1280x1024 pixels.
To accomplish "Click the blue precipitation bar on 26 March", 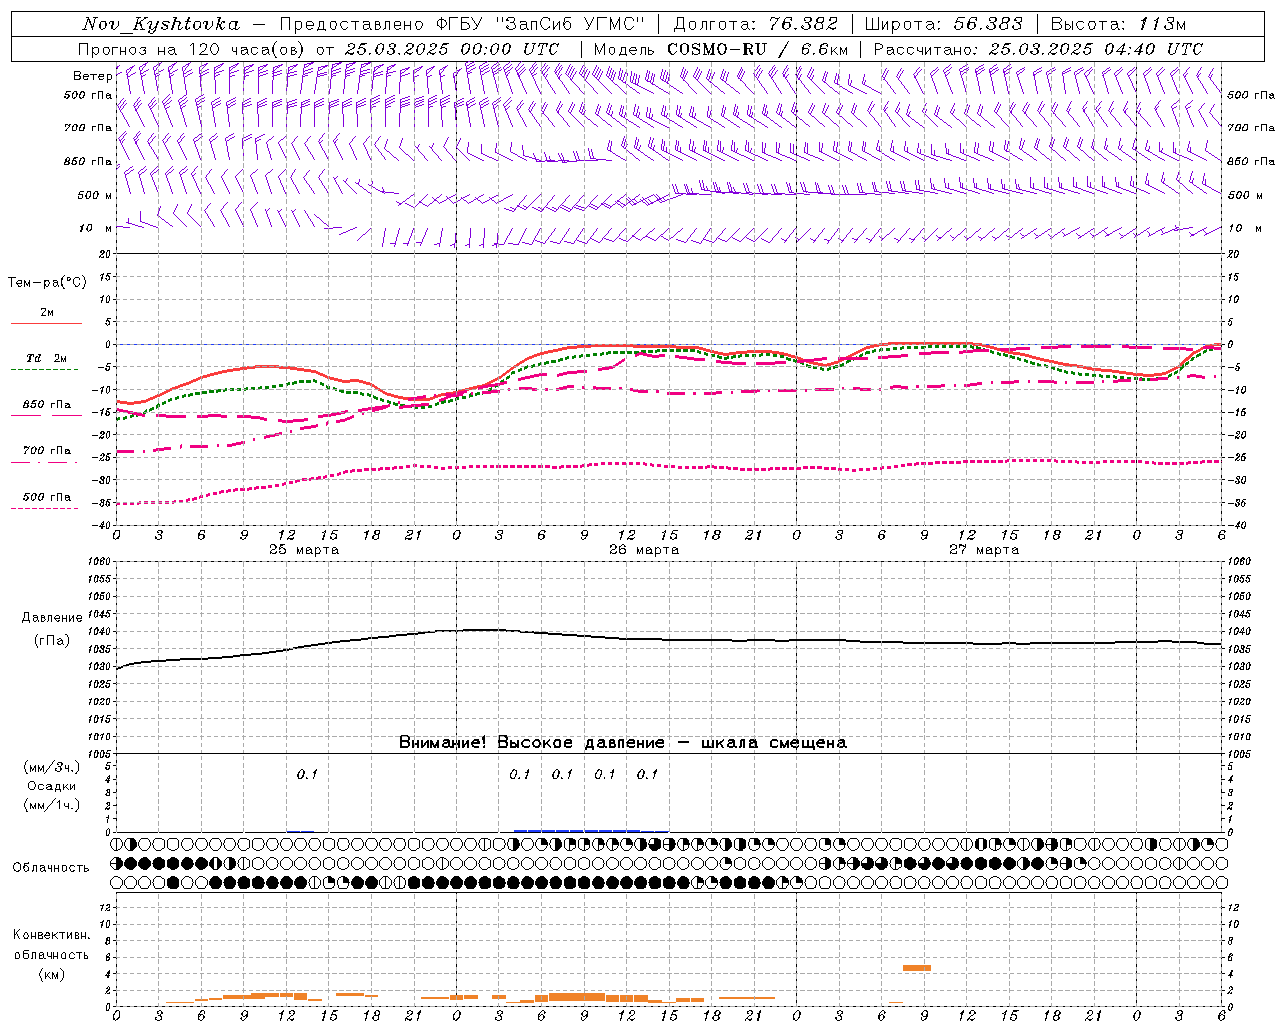I will tap(577, 830).
